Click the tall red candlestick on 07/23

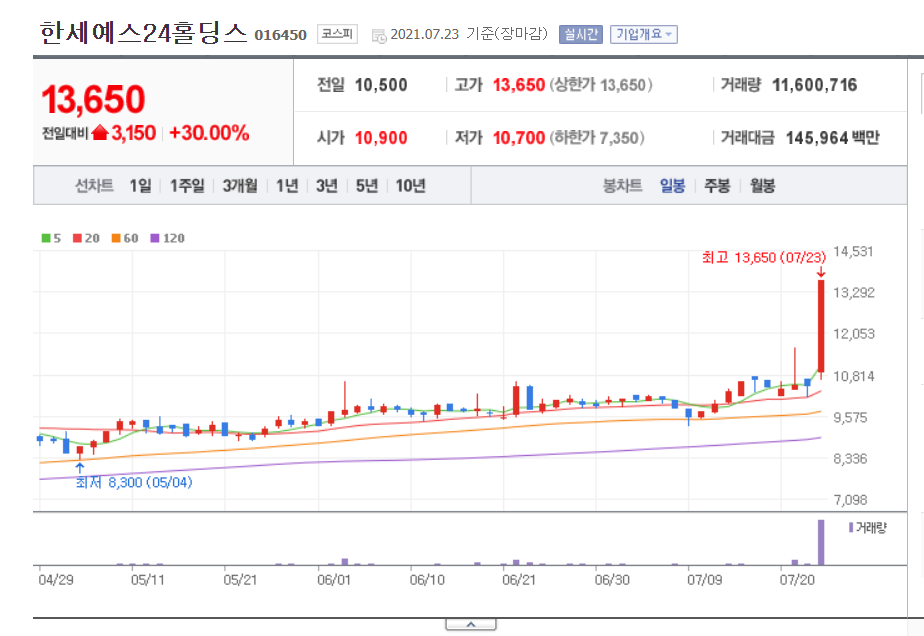(x=821, y=326)
